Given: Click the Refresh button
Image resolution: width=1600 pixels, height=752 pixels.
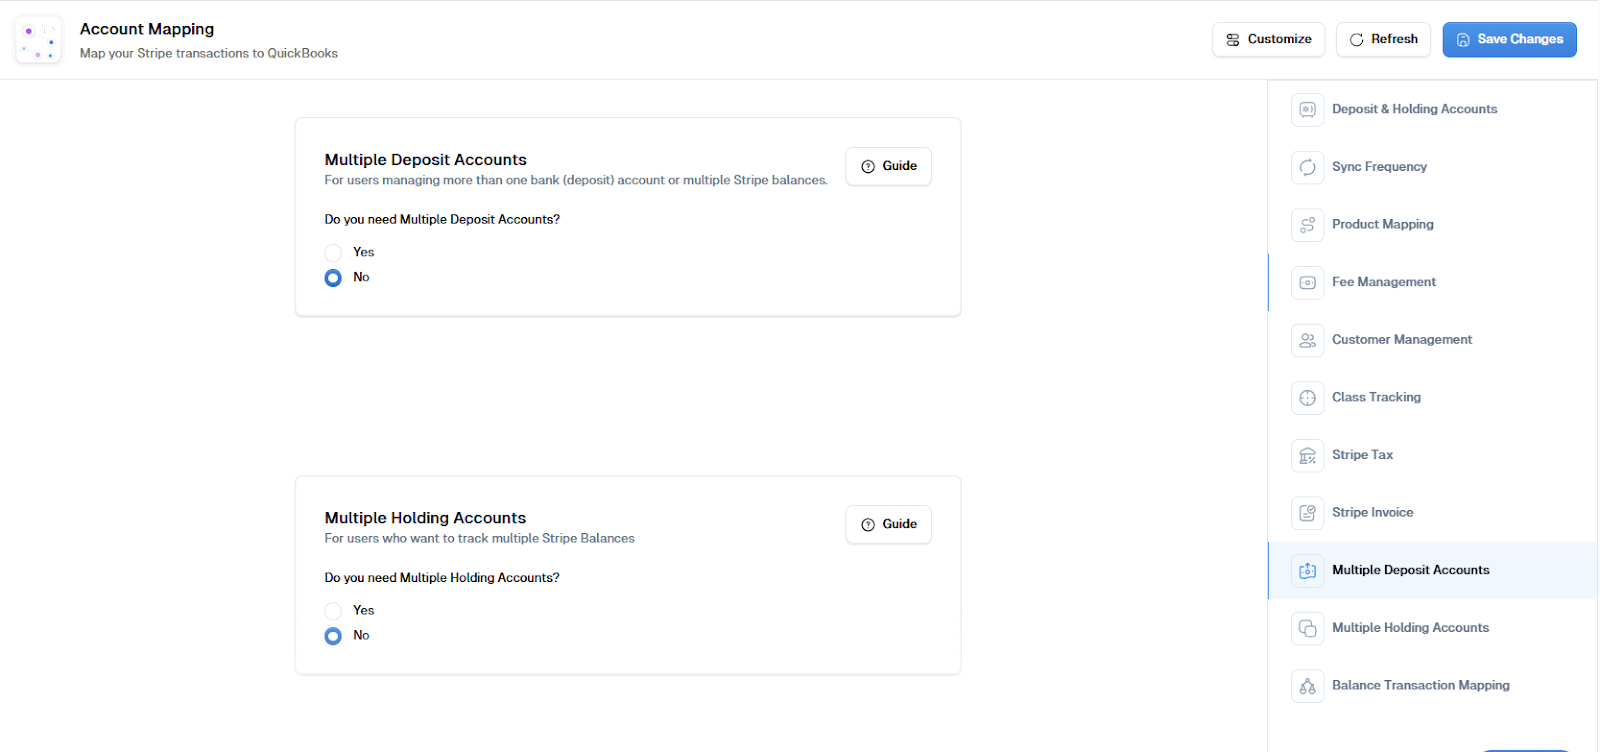Looking at the screenshot, I should point(1383,40).
